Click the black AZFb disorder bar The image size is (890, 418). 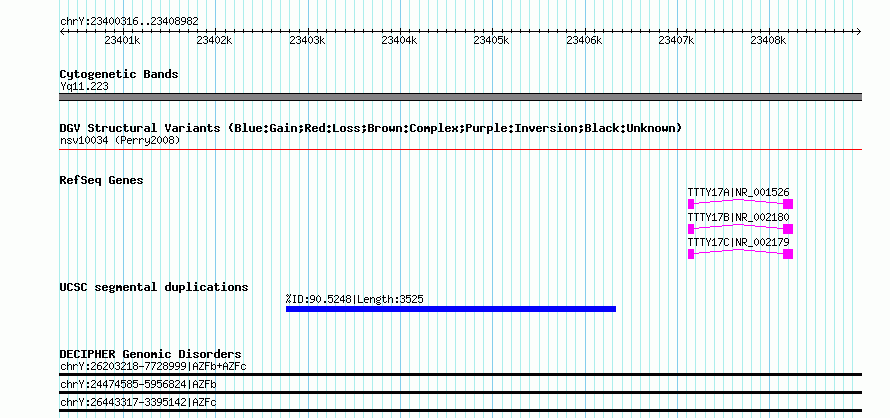460,392
